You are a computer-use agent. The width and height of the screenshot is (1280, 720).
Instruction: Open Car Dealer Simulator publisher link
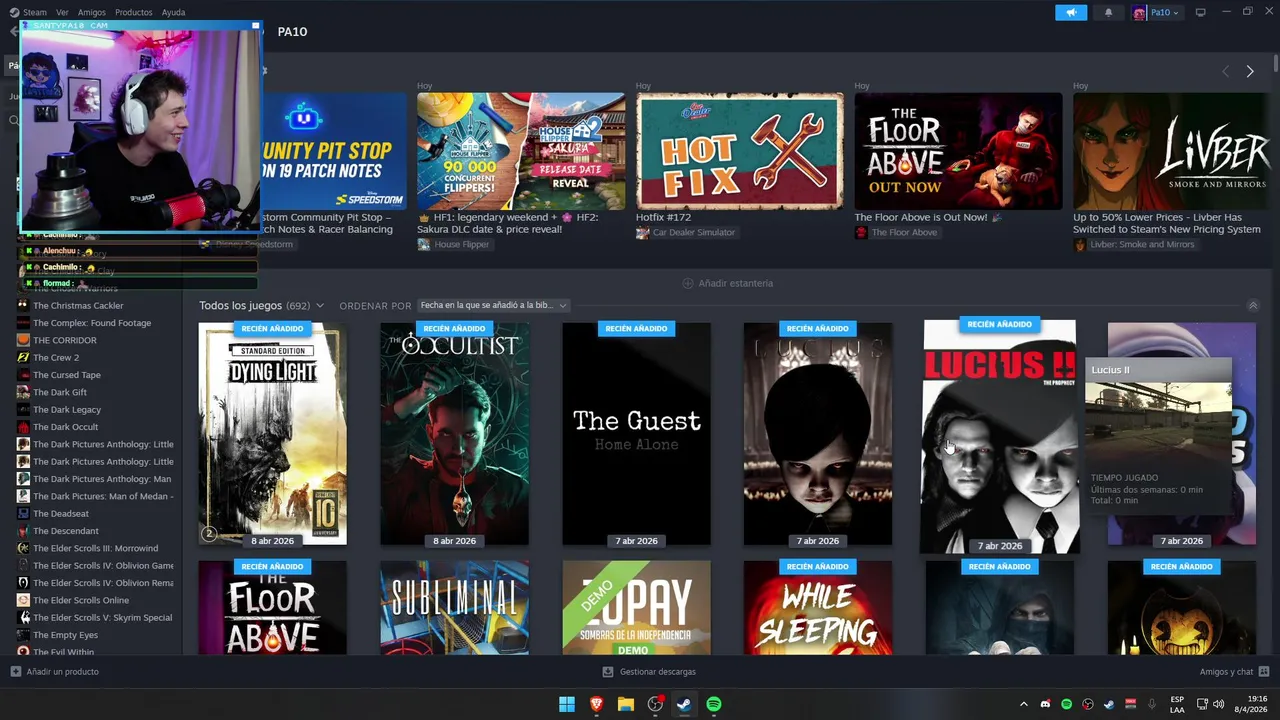click(x=685, y=233)
